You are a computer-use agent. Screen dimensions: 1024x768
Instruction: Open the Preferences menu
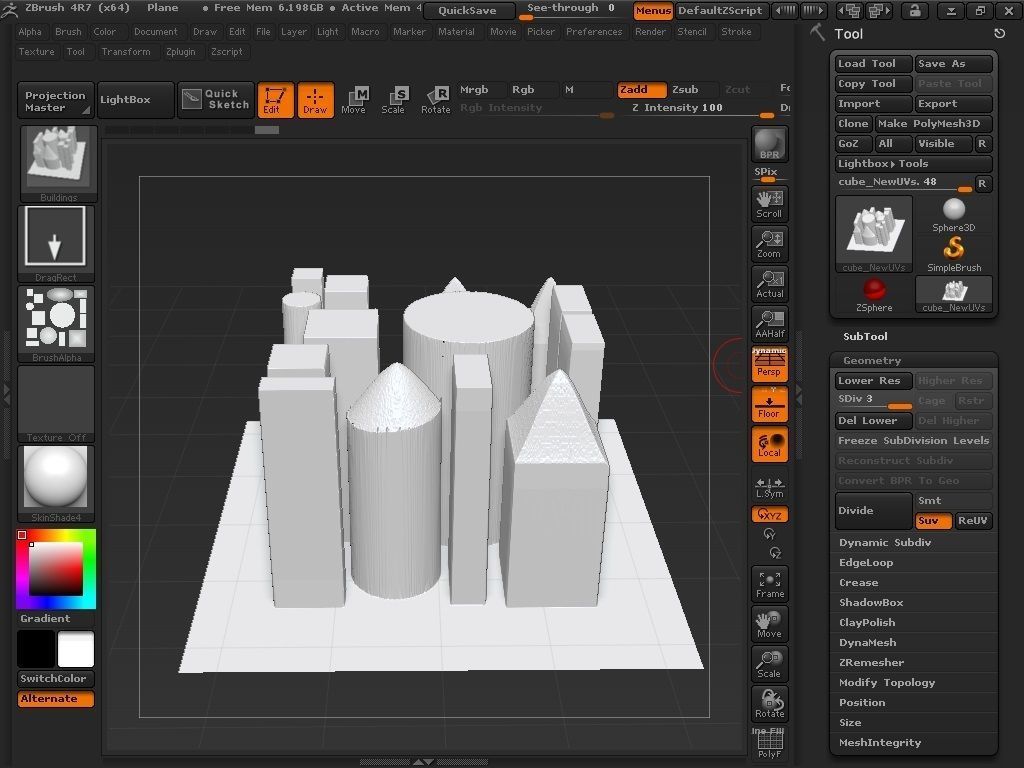(594, 31)
